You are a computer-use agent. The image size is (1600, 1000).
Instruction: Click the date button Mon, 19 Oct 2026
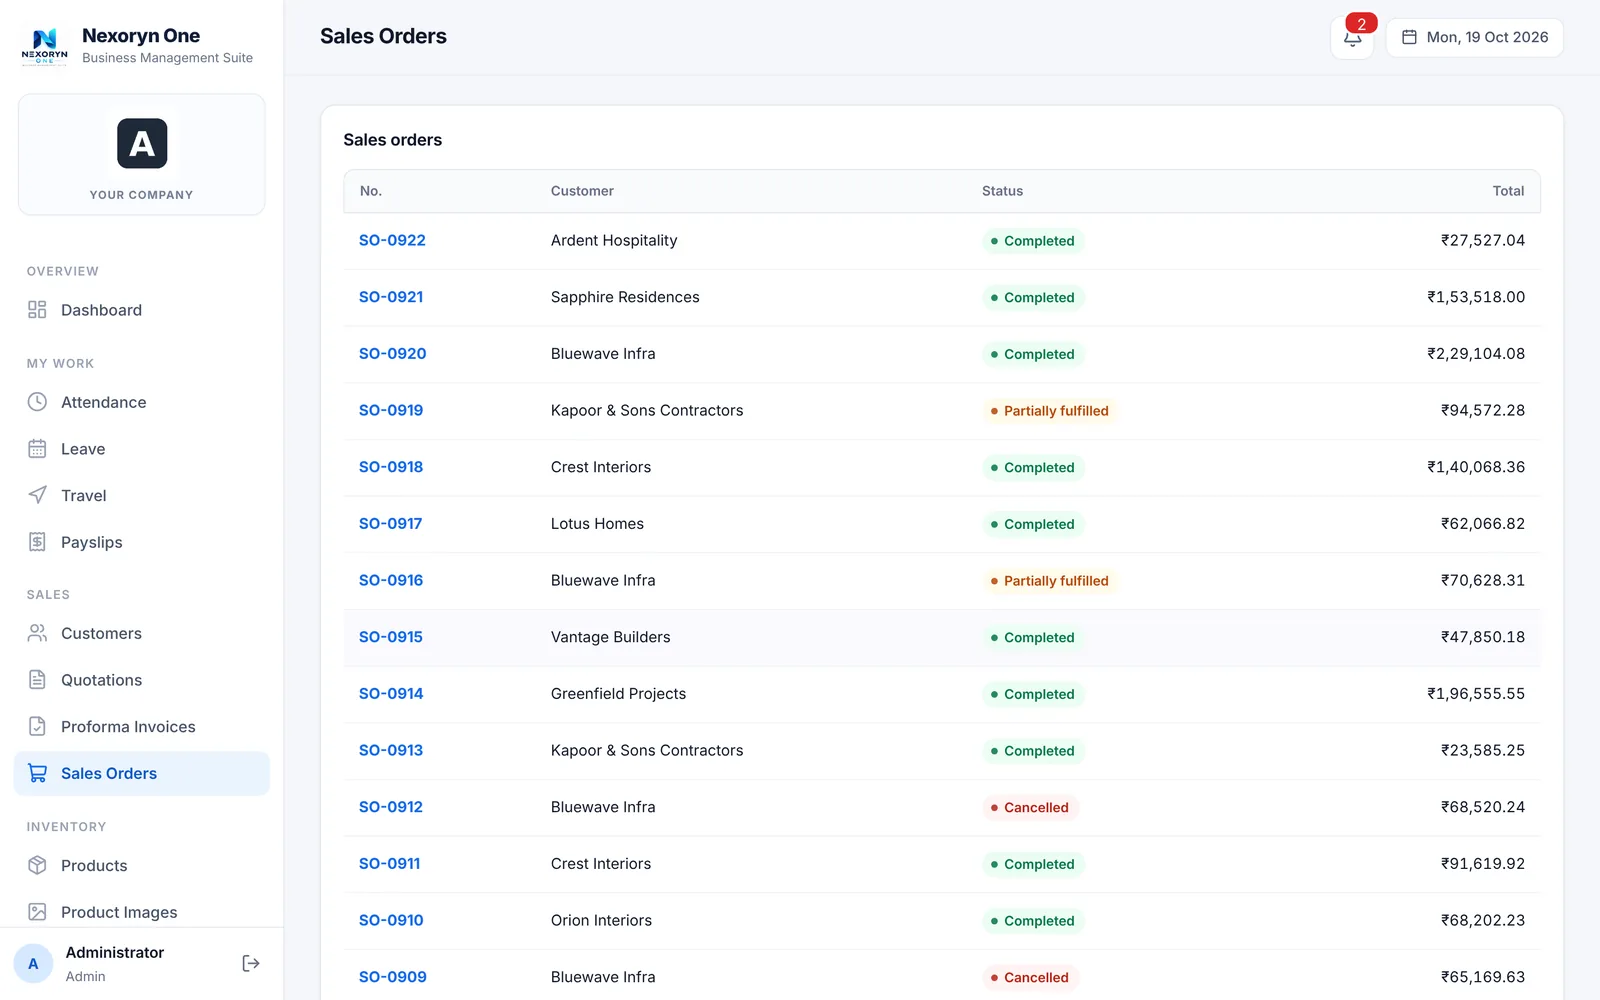[1474, 38]
